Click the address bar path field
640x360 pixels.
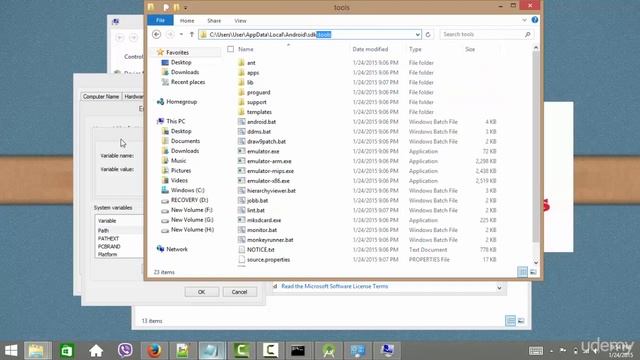[x=310, y=35]
